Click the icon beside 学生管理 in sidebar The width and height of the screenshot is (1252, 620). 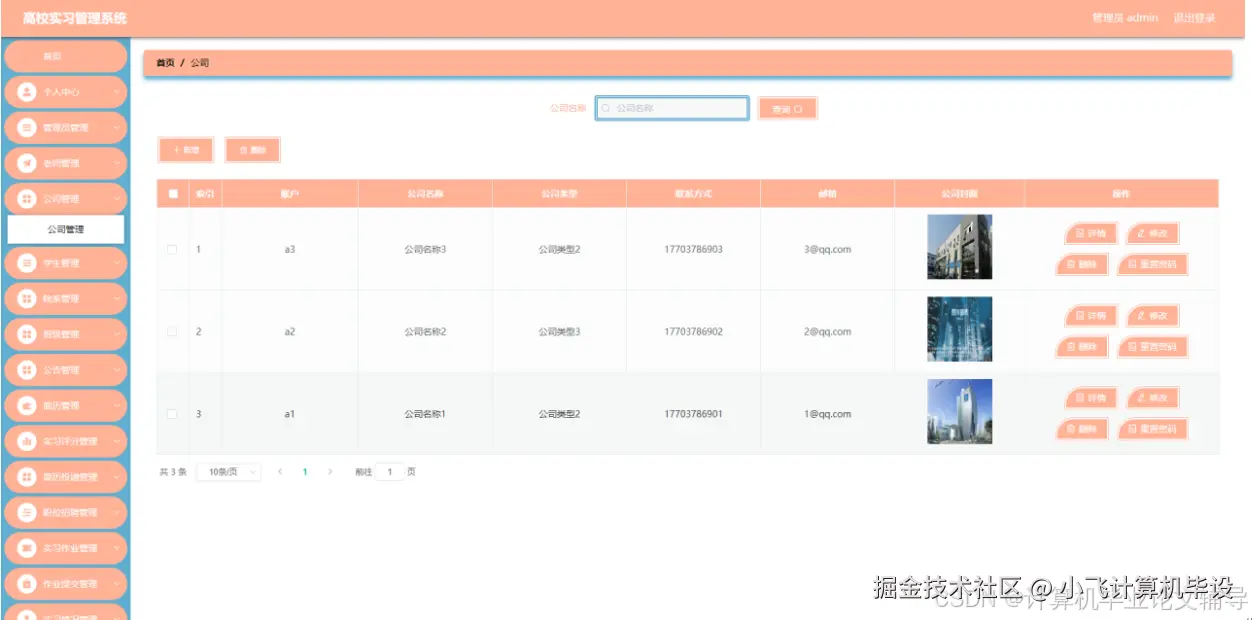click(27, 263)
